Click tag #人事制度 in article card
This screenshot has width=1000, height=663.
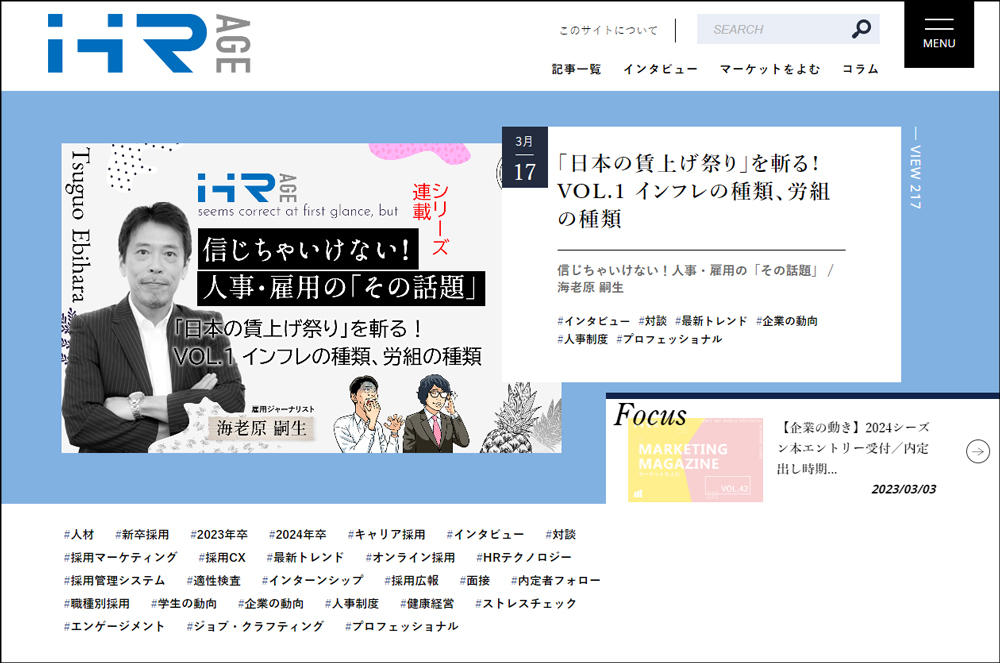[582, 339]
